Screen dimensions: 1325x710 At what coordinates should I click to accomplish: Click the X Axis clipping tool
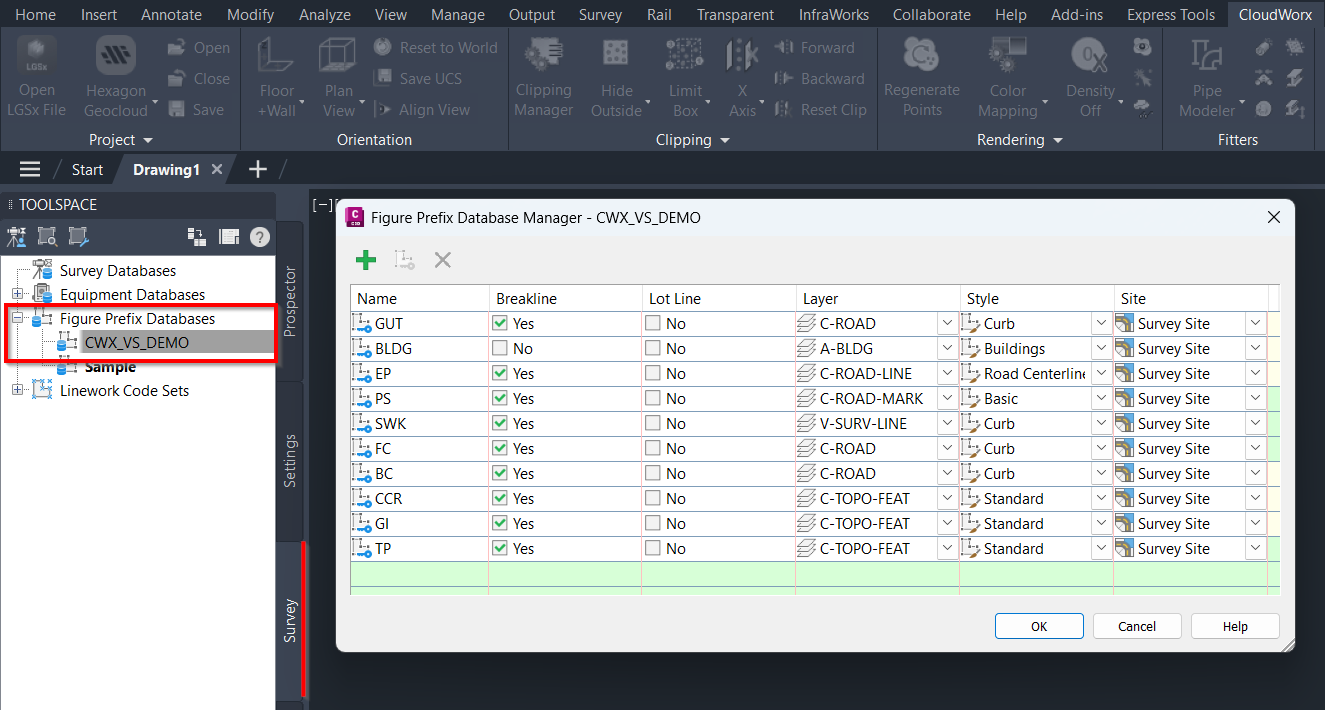tap(742, 79)
